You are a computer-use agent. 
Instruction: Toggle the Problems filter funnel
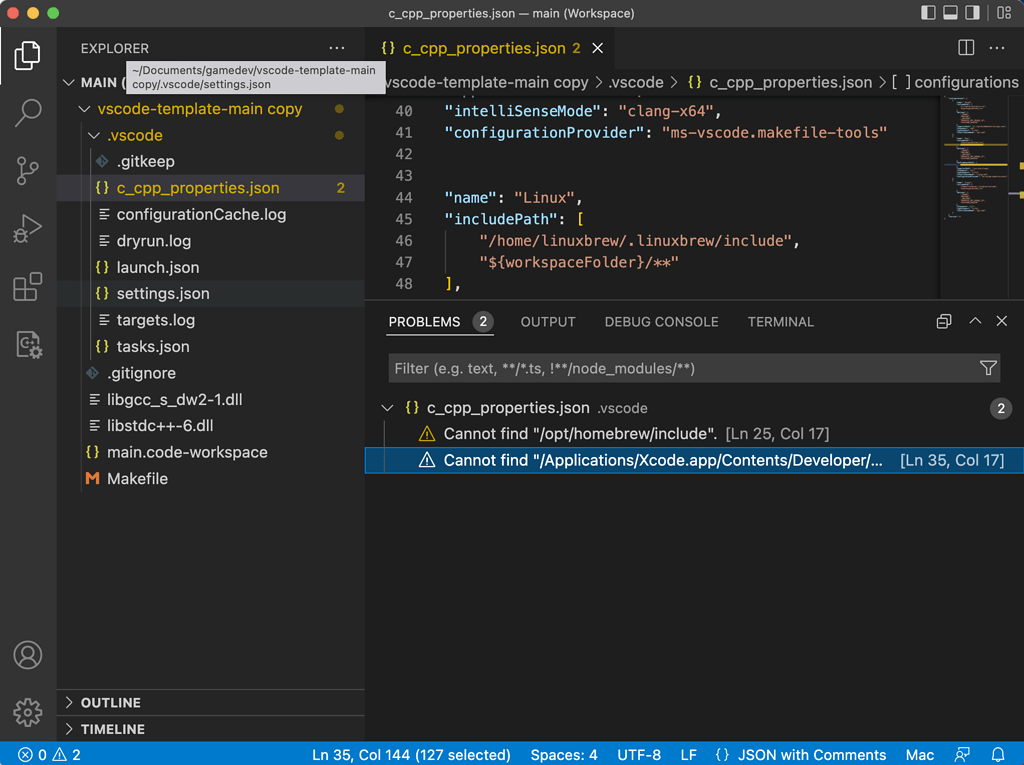coord(988,367)
